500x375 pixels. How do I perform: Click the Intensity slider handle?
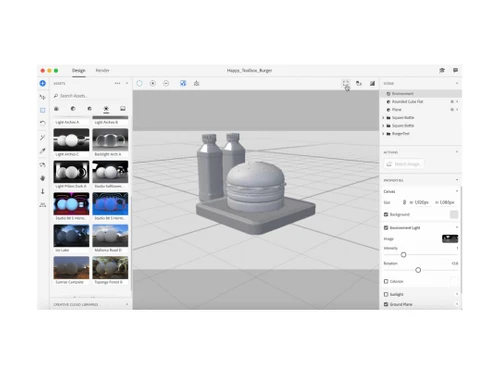tap(403, 255)
